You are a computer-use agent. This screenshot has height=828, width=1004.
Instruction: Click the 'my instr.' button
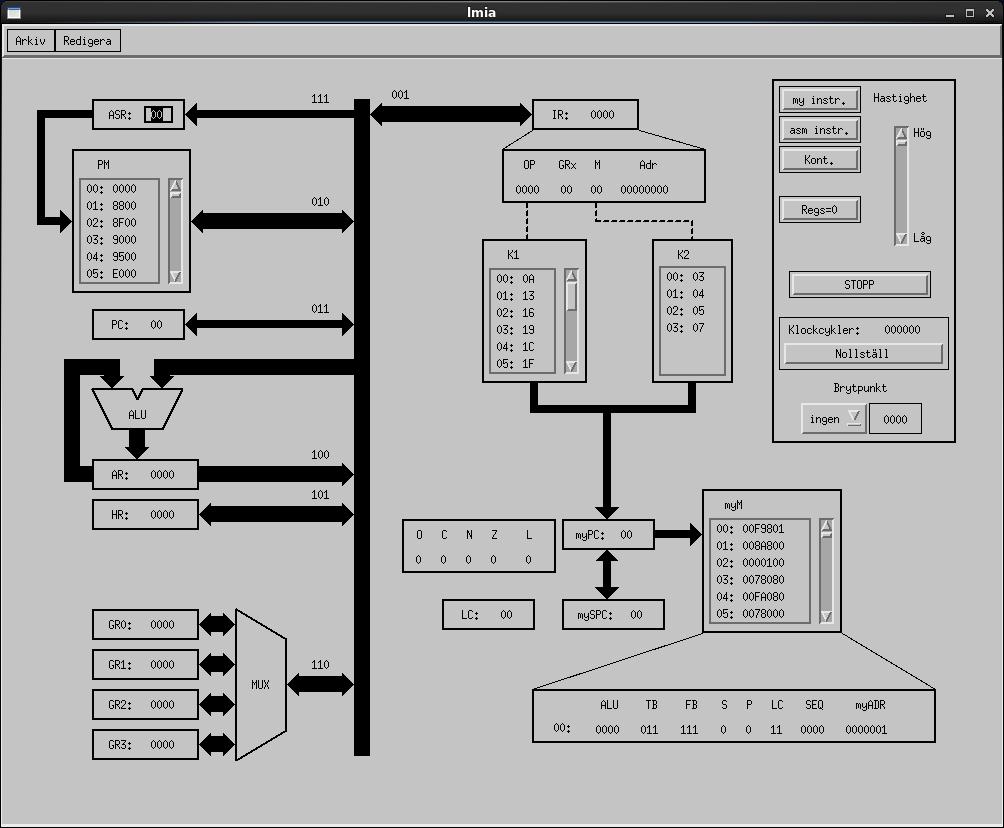coord(820,100)
